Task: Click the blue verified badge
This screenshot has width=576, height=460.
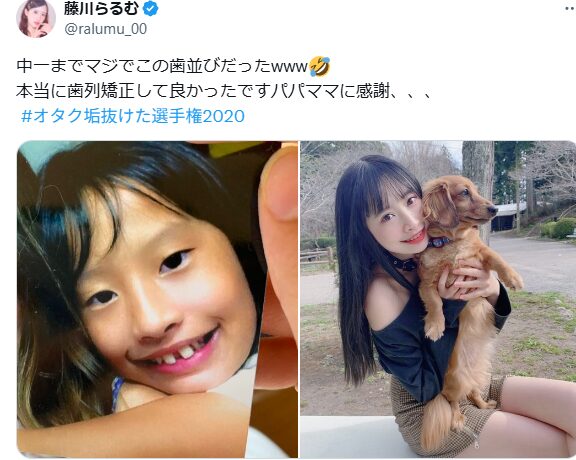Action: point(151,8)
